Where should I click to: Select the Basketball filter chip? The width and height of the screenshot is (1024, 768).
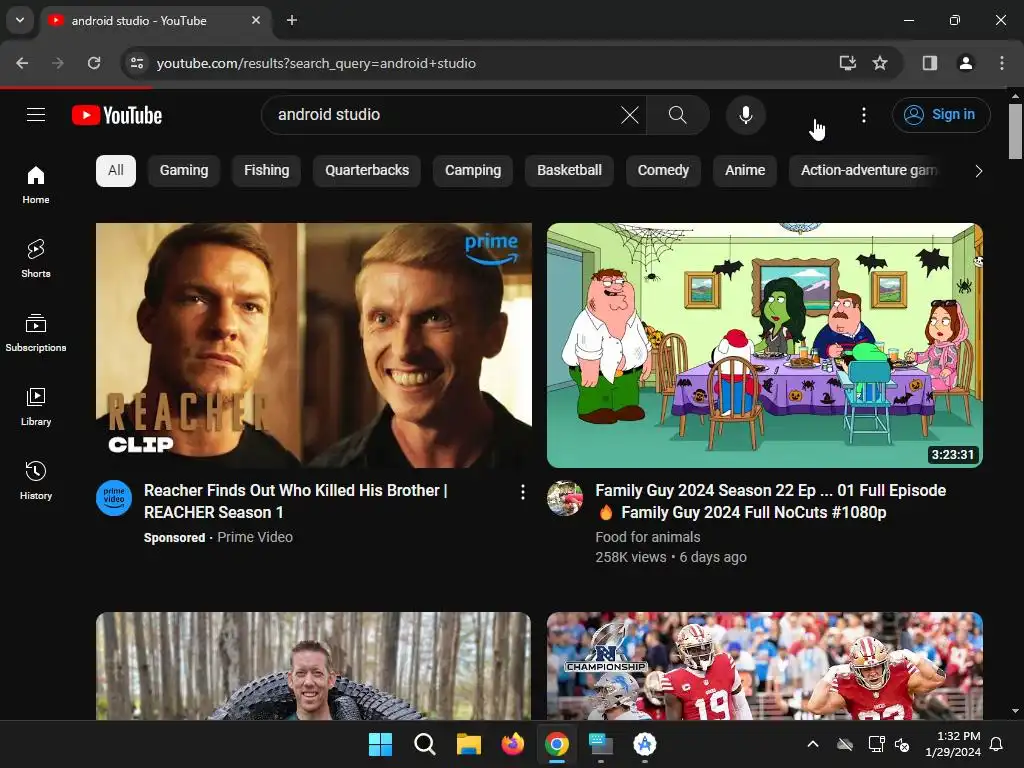[x=569, y=170]
